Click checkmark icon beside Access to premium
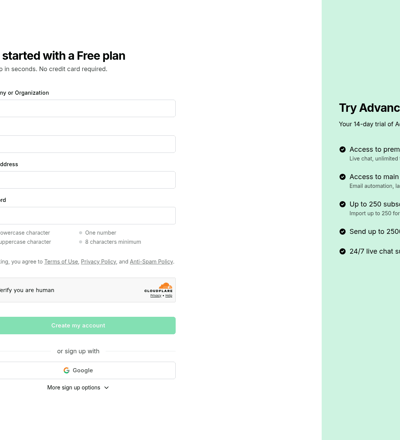The height and width of the screenshot is (440, 400). [342, 149]
